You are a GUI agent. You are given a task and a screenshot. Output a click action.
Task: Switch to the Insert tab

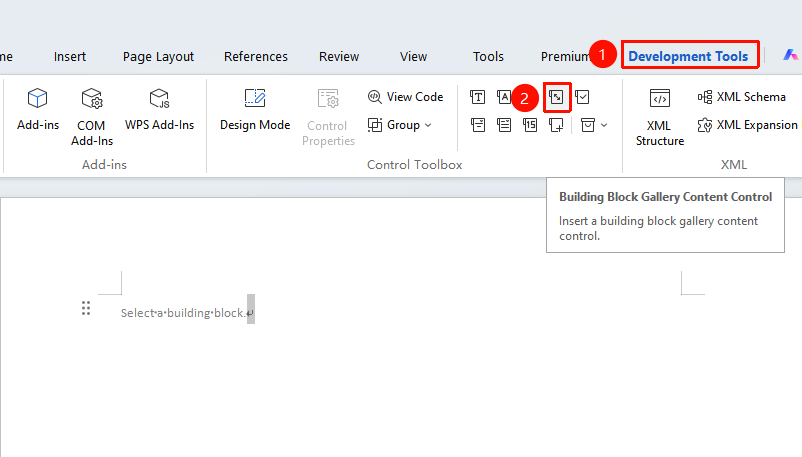70,56
